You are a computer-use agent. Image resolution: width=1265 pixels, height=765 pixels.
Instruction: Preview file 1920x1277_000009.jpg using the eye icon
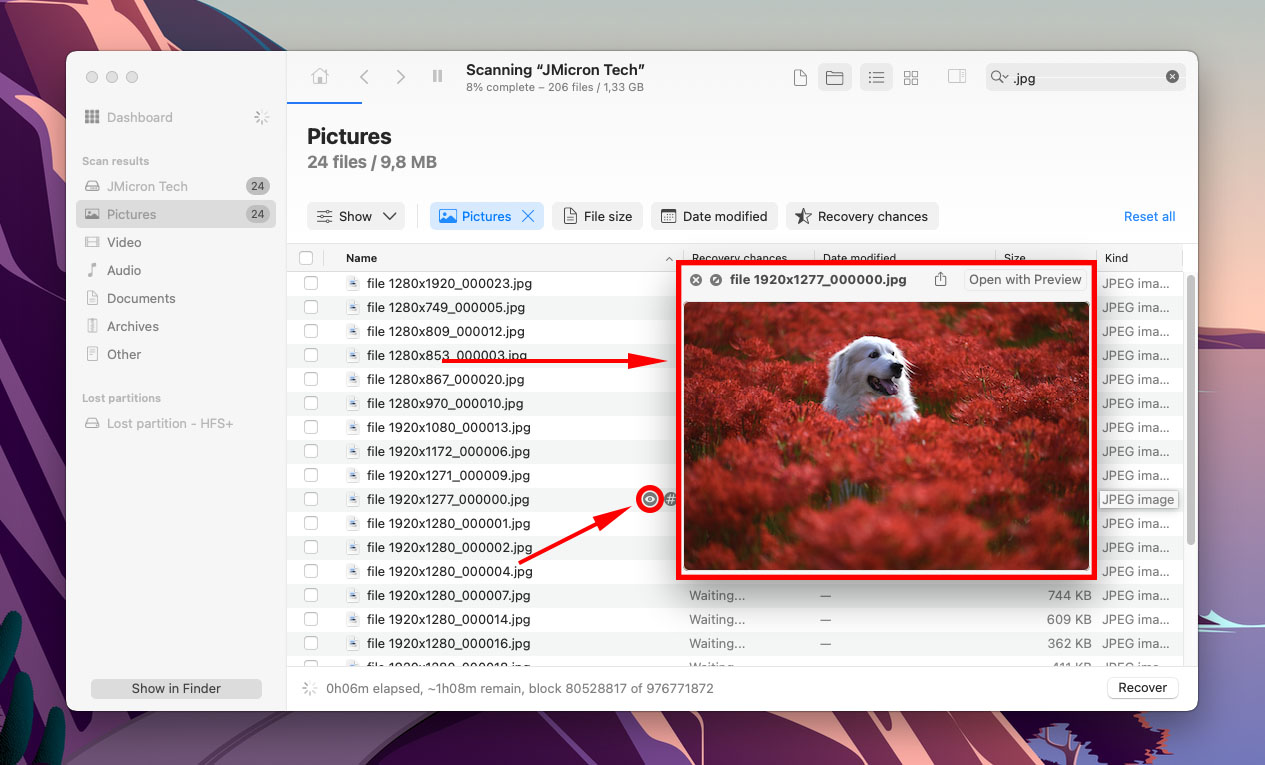pyautogui.click(x=649, y=499)
